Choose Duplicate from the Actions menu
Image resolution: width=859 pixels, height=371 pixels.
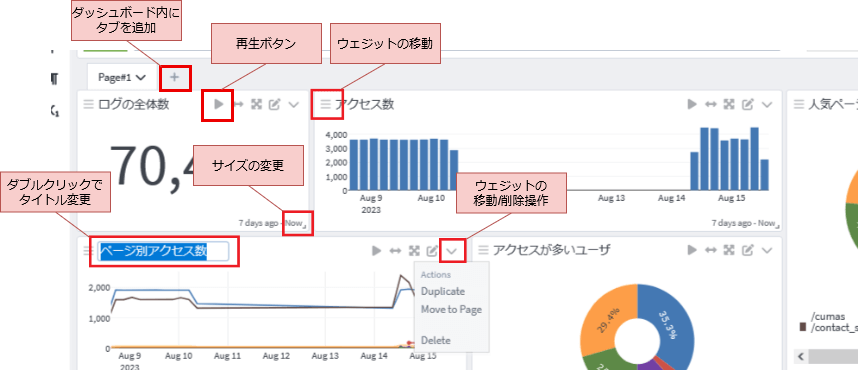point(443,292)
